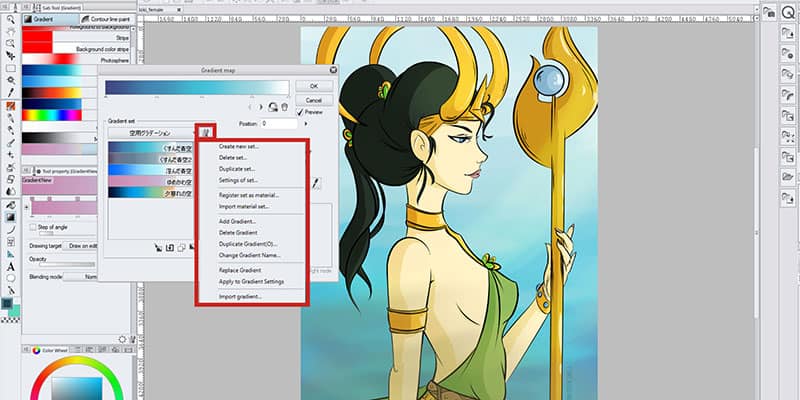Viewport: 800px width, 400px height.
Task: Click the wrench menu icon beside Gradient set
Action: pos(206,132)
